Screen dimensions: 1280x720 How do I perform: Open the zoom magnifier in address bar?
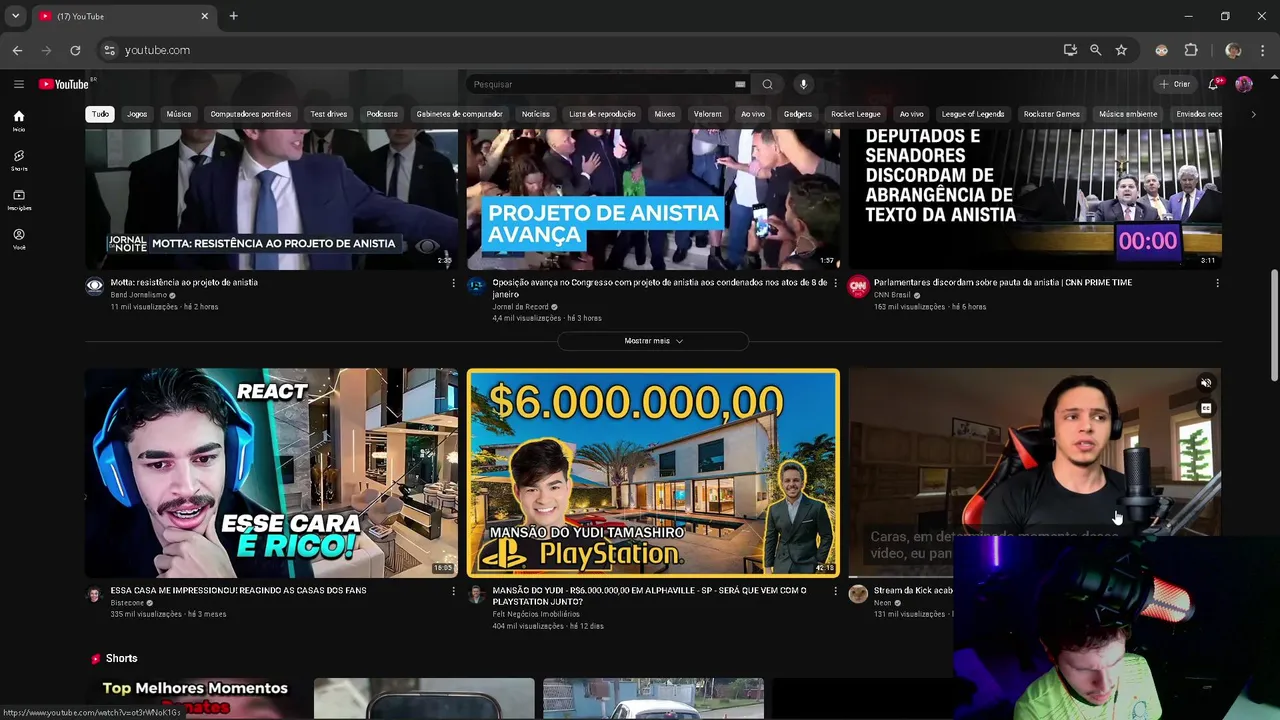(1095, 50)
